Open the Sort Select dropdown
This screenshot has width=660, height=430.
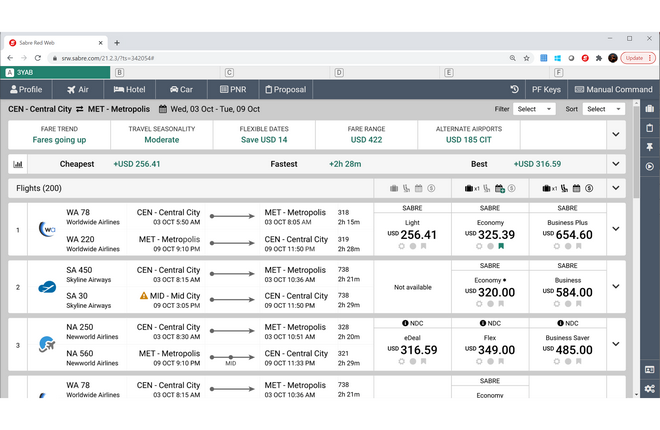pyautogui.click(x=604, y=109)
